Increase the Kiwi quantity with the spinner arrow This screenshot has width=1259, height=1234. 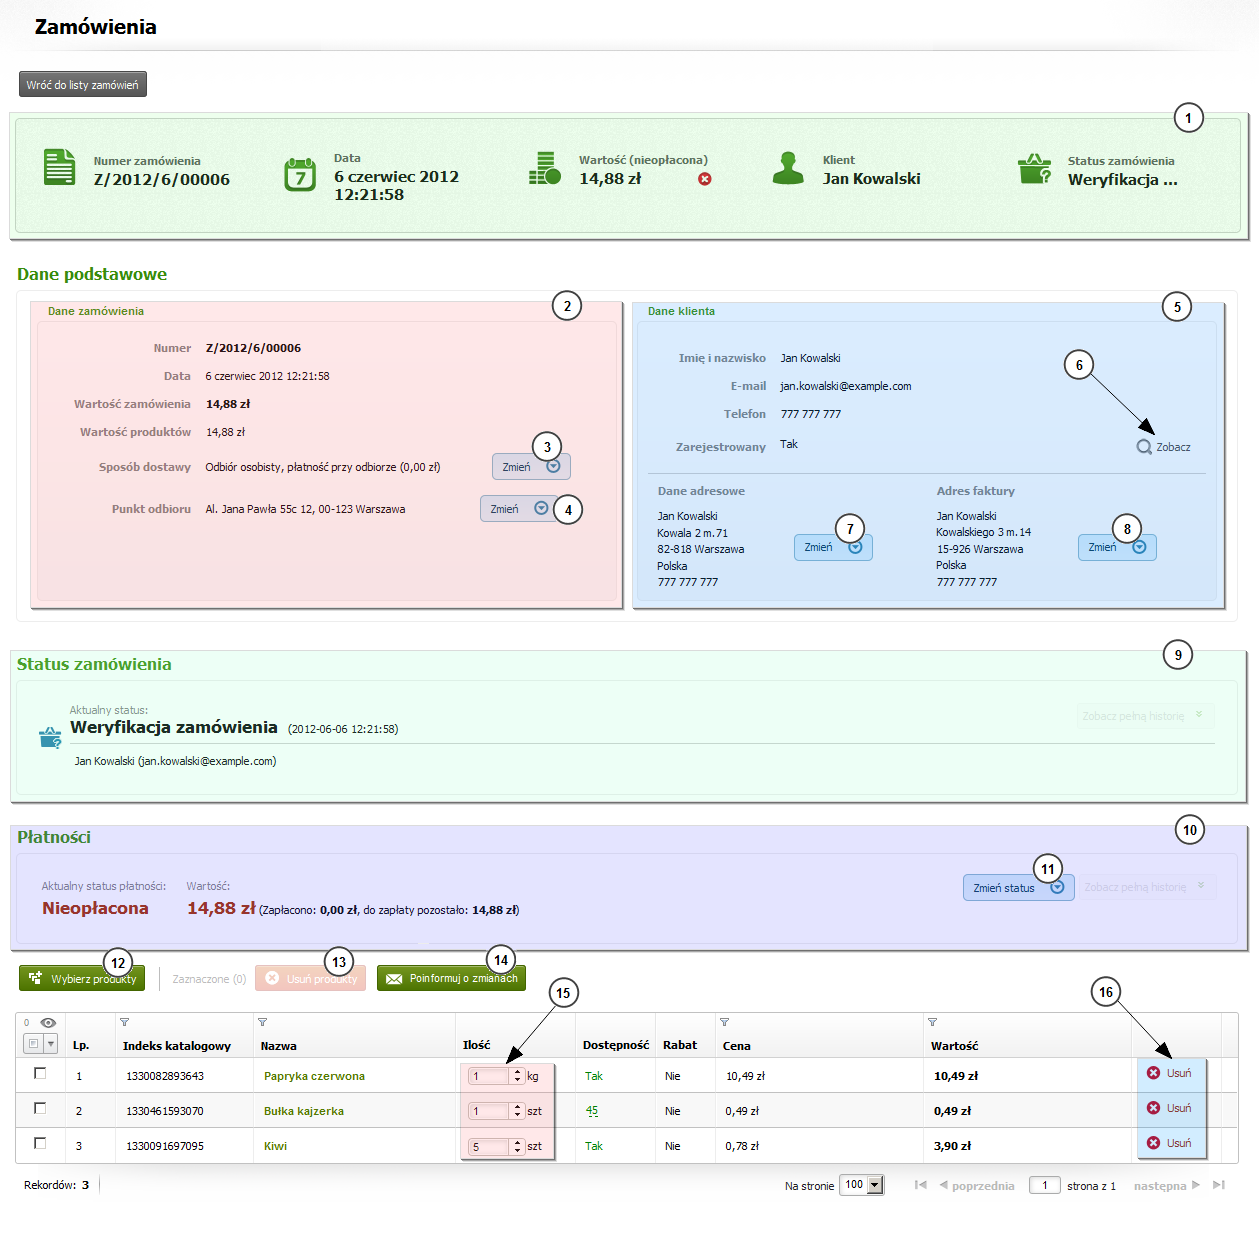pyautogui.click(x=517, y=1142)
